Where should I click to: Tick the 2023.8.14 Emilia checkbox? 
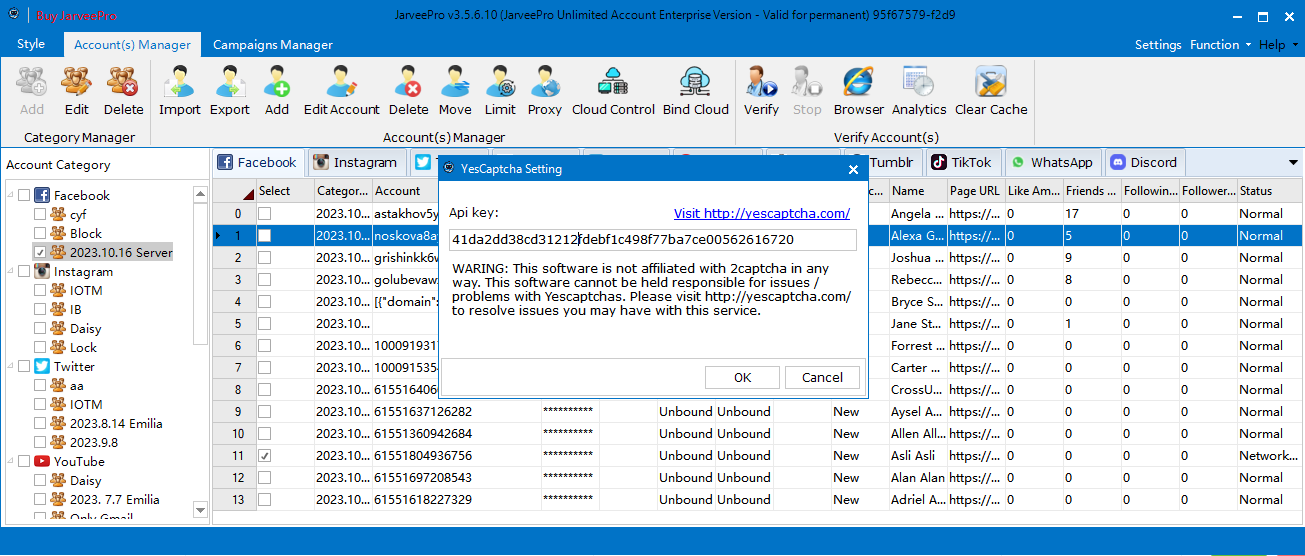tap(40, 423)
